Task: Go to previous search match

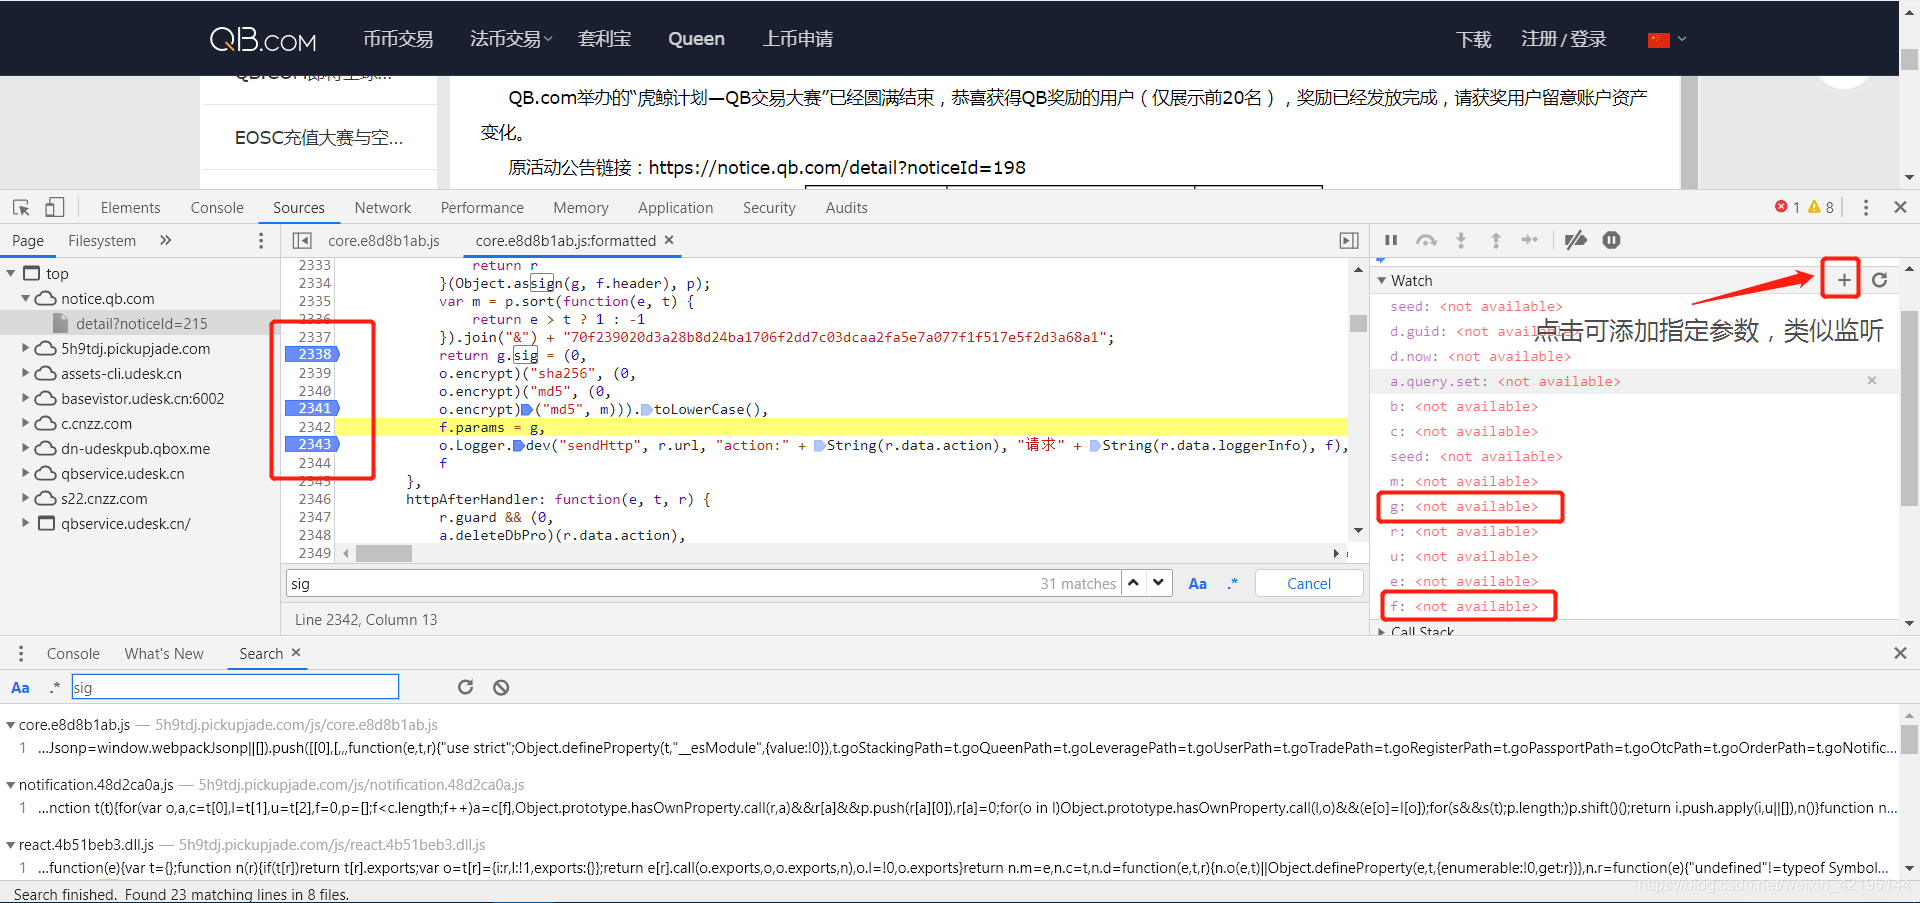Action: pyautogui.click(x=1133, y=583)
